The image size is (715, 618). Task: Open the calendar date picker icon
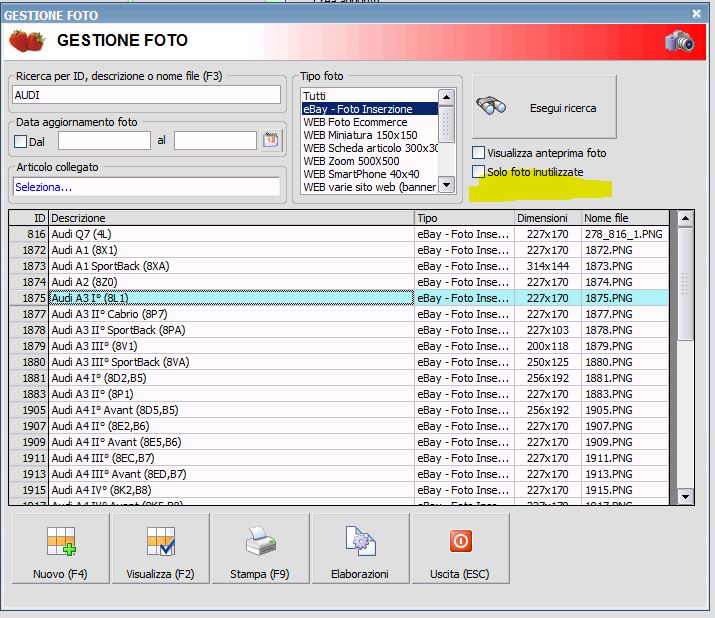click(x=271, y=140)
